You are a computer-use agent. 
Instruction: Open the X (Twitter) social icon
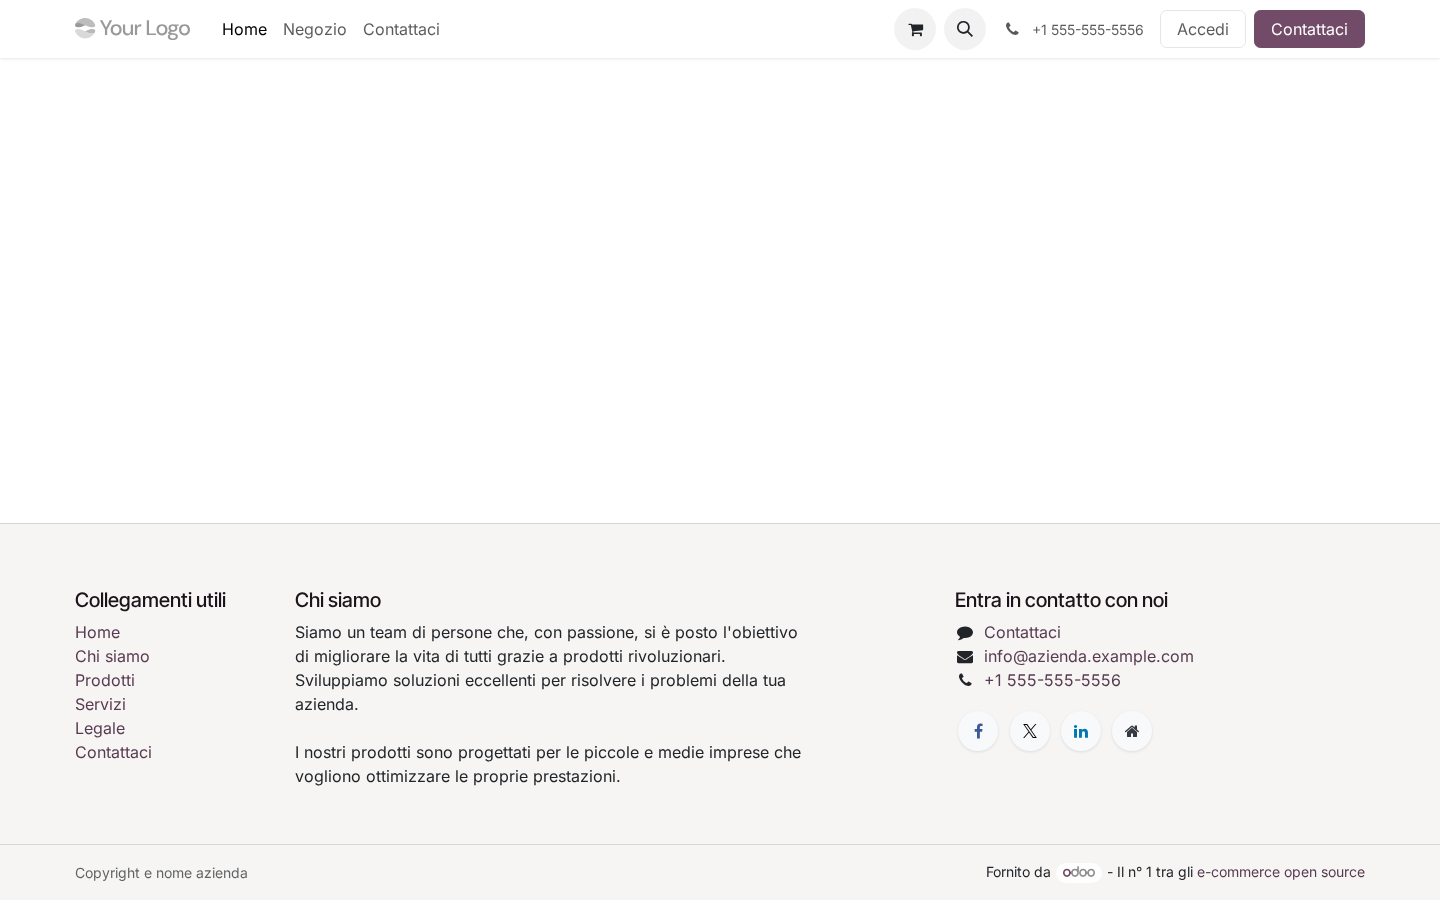click(x=1030, y=731)
